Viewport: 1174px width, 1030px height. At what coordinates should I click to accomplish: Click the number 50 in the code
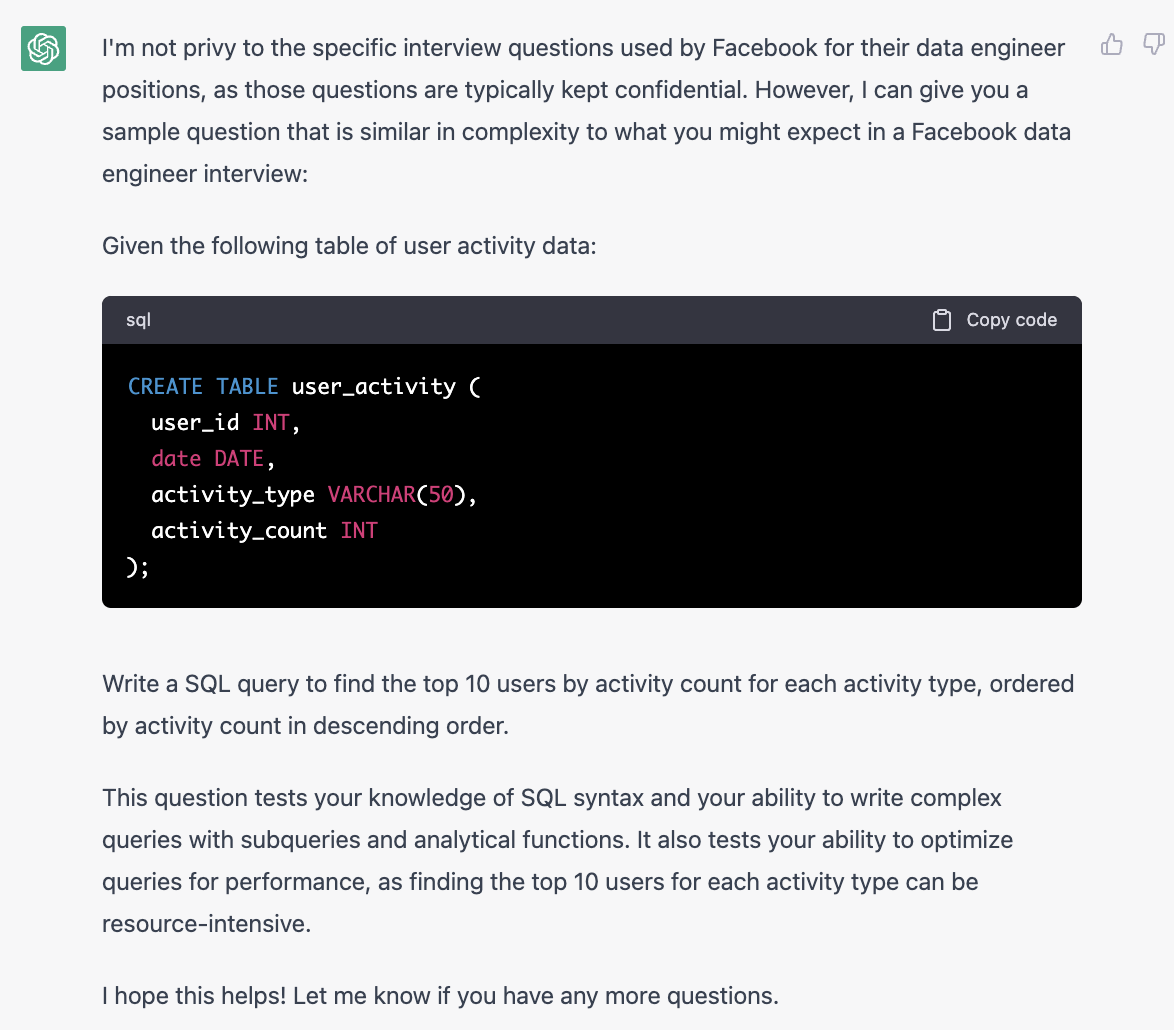(440, 494)
